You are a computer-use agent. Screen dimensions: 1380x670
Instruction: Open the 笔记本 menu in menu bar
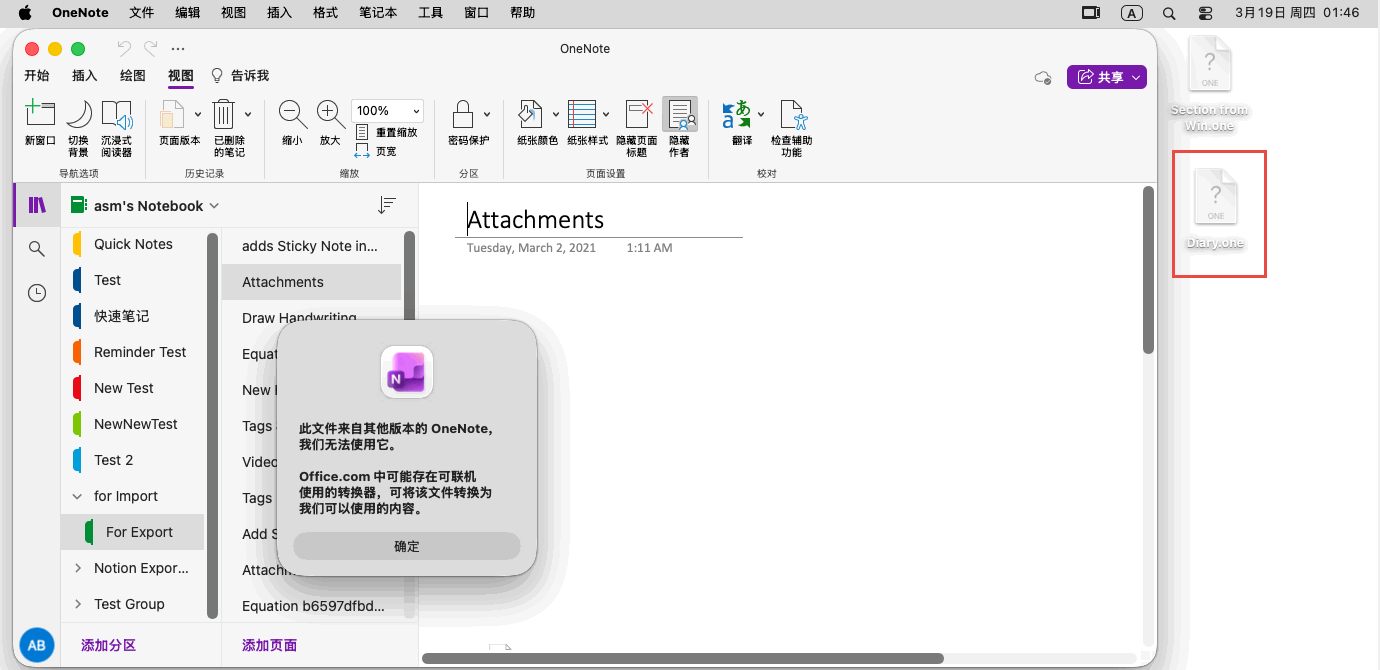(x=378, y=13)
